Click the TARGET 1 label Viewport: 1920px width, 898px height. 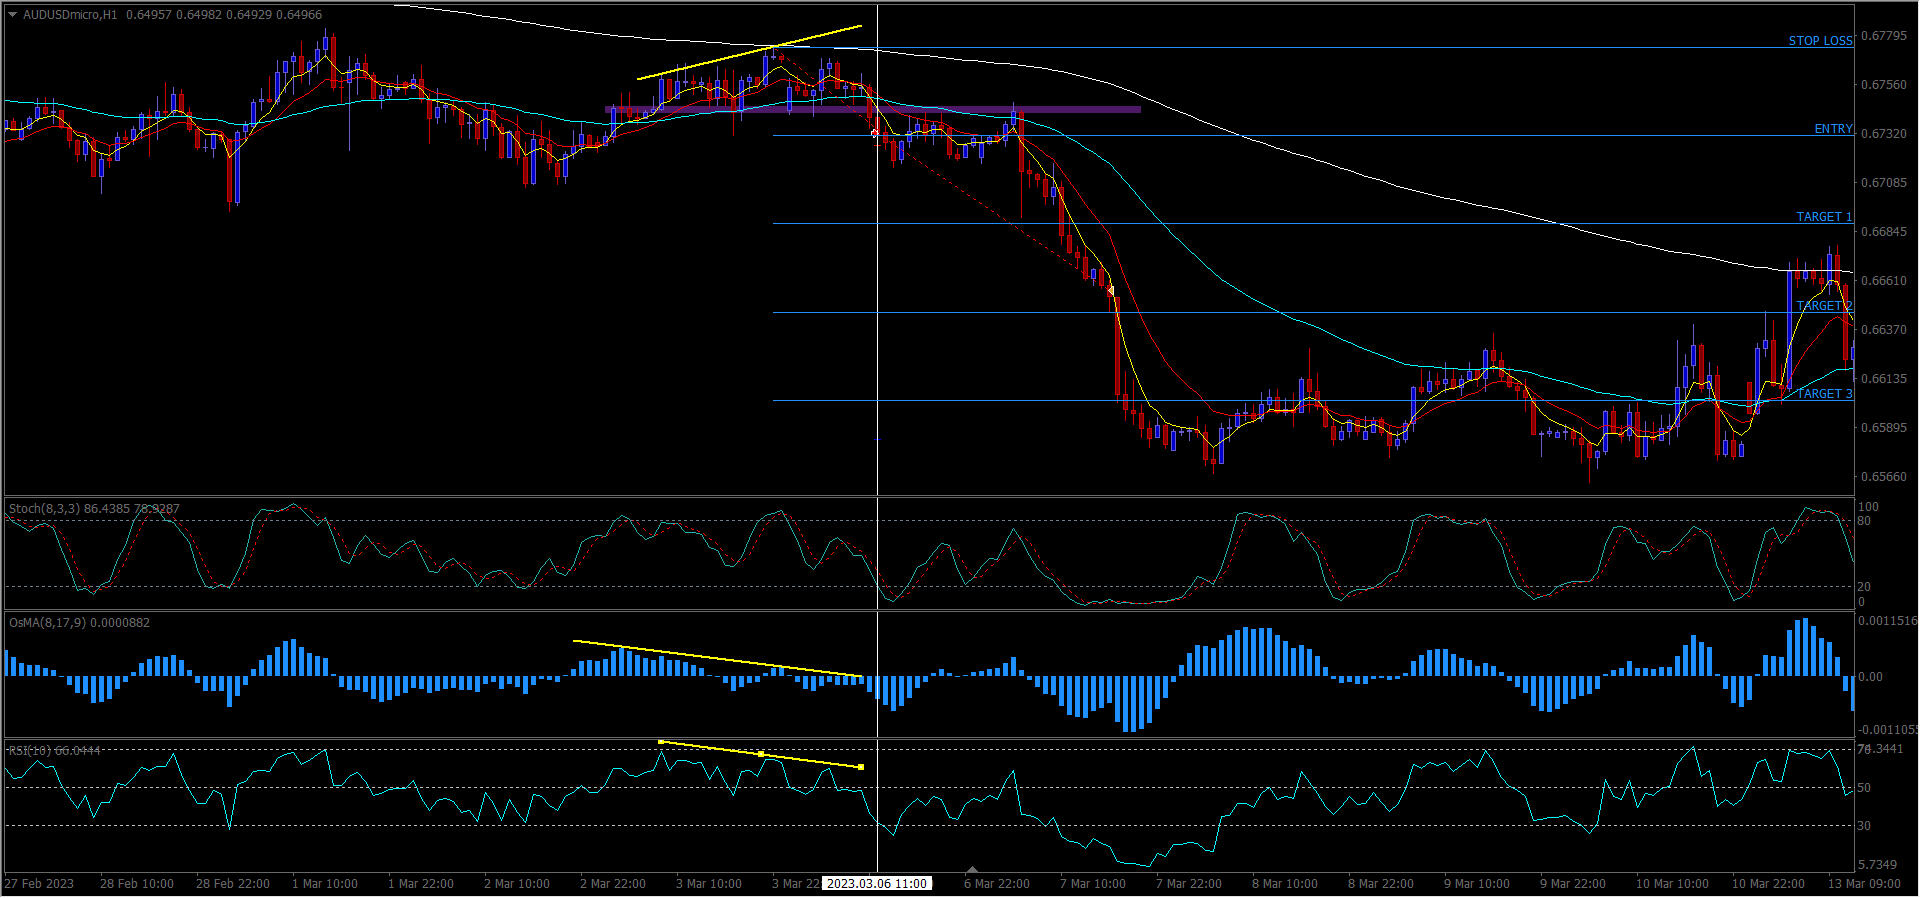[x=1824, y=217]
